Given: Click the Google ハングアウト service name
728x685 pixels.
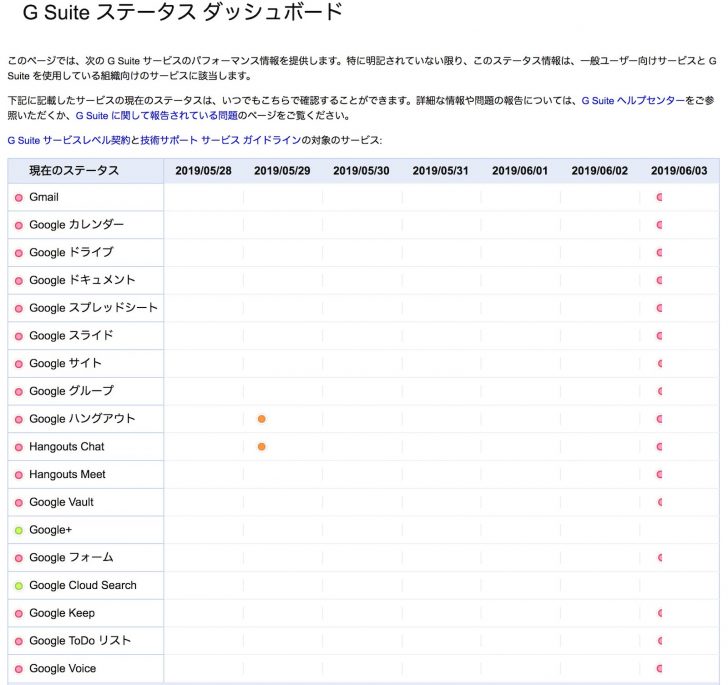Looking at the screenshot, I should click(82, 419).
